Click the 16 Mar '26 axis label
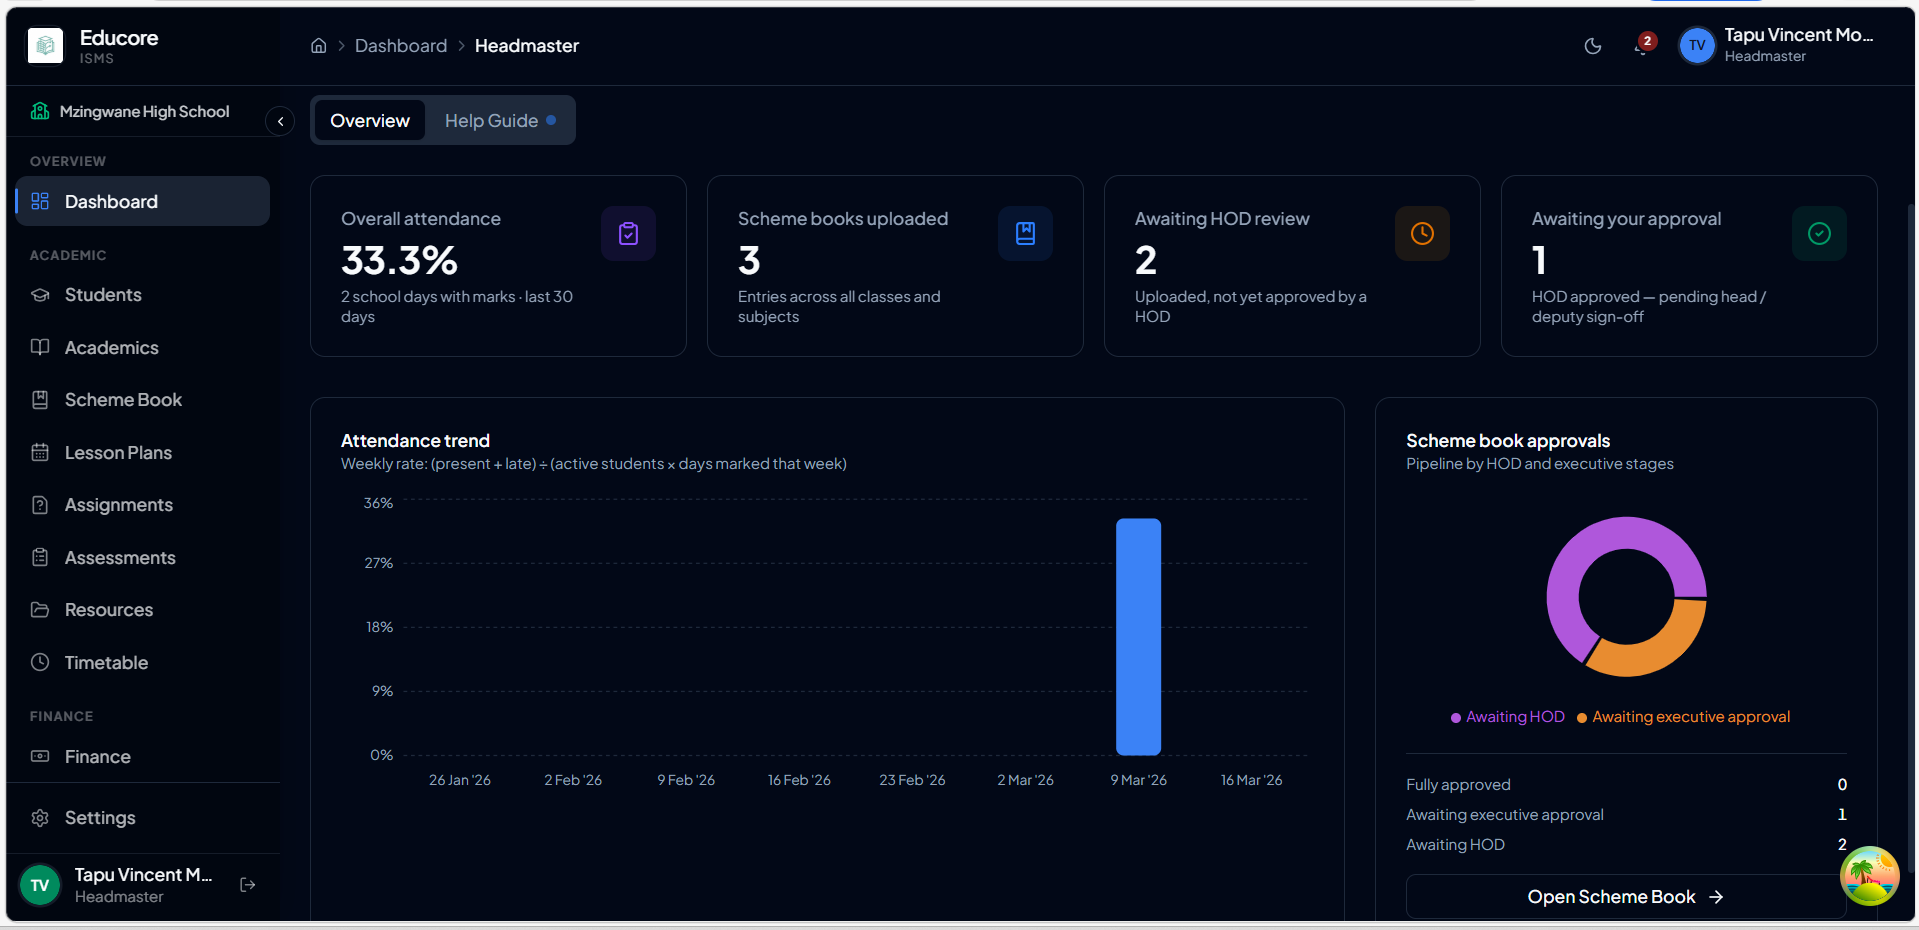The image size is (1919, 930). (x=1251, y=780)
